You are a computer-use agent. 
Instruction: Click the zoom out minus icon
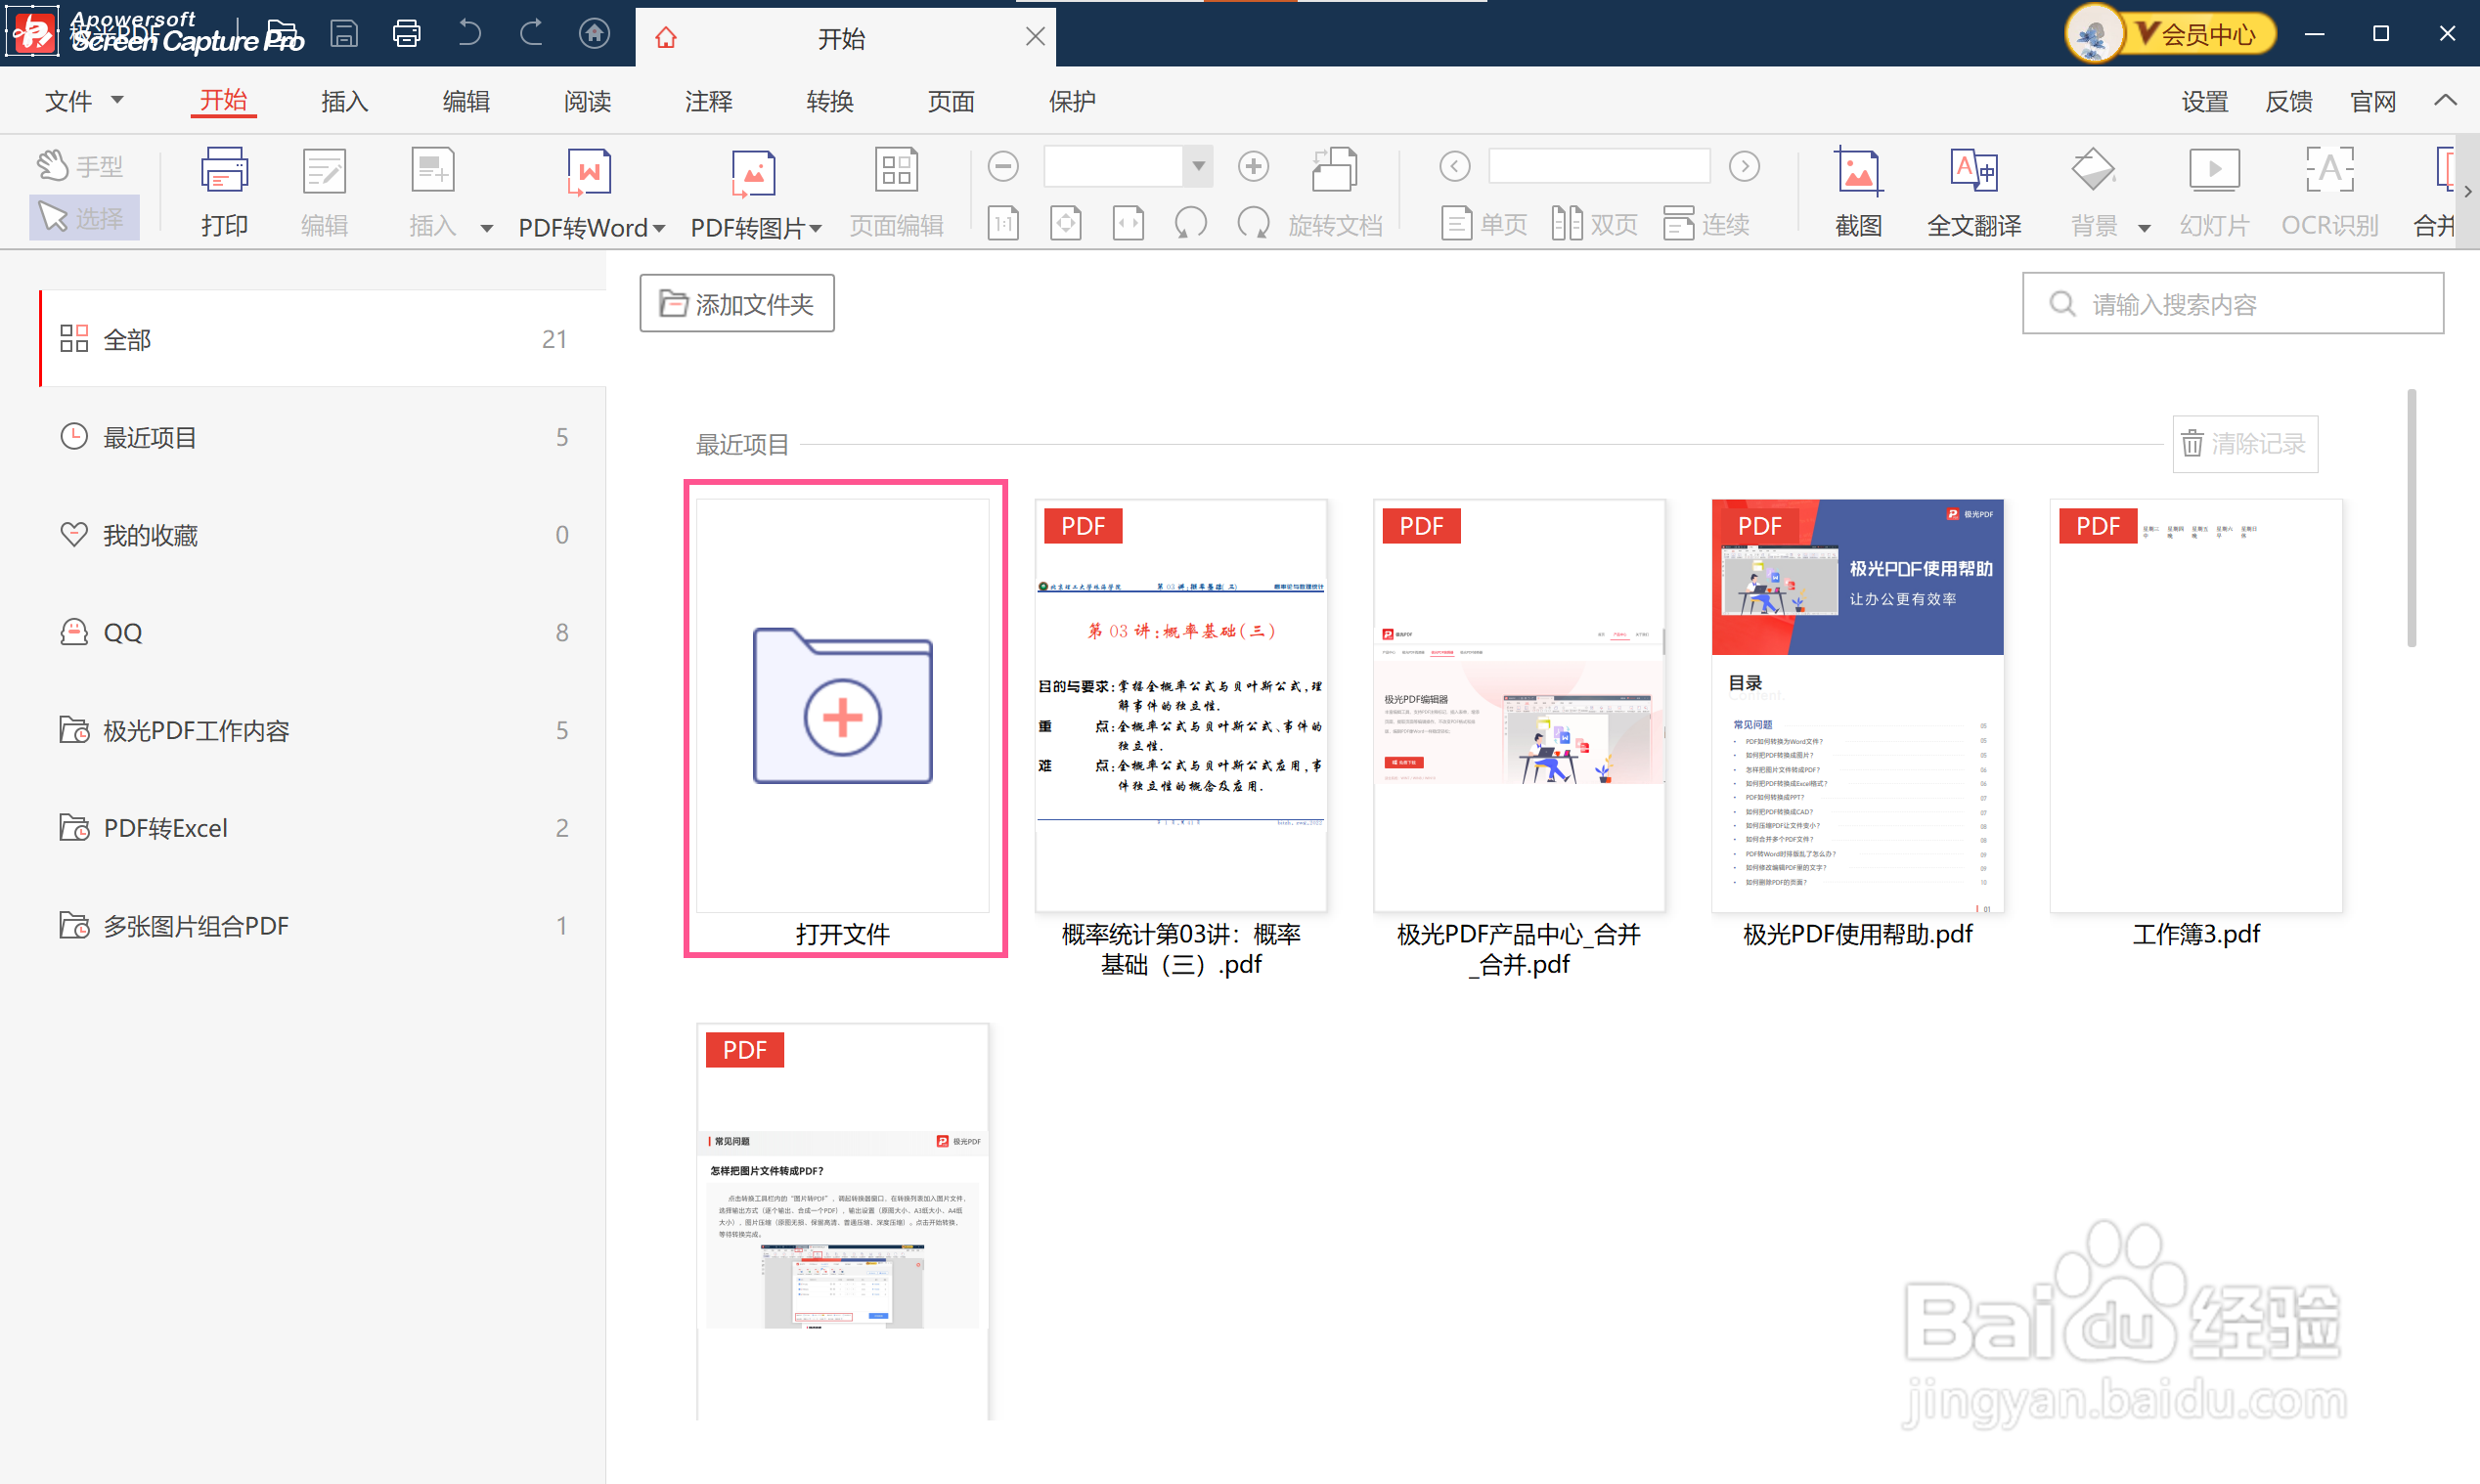(1003, 166)
